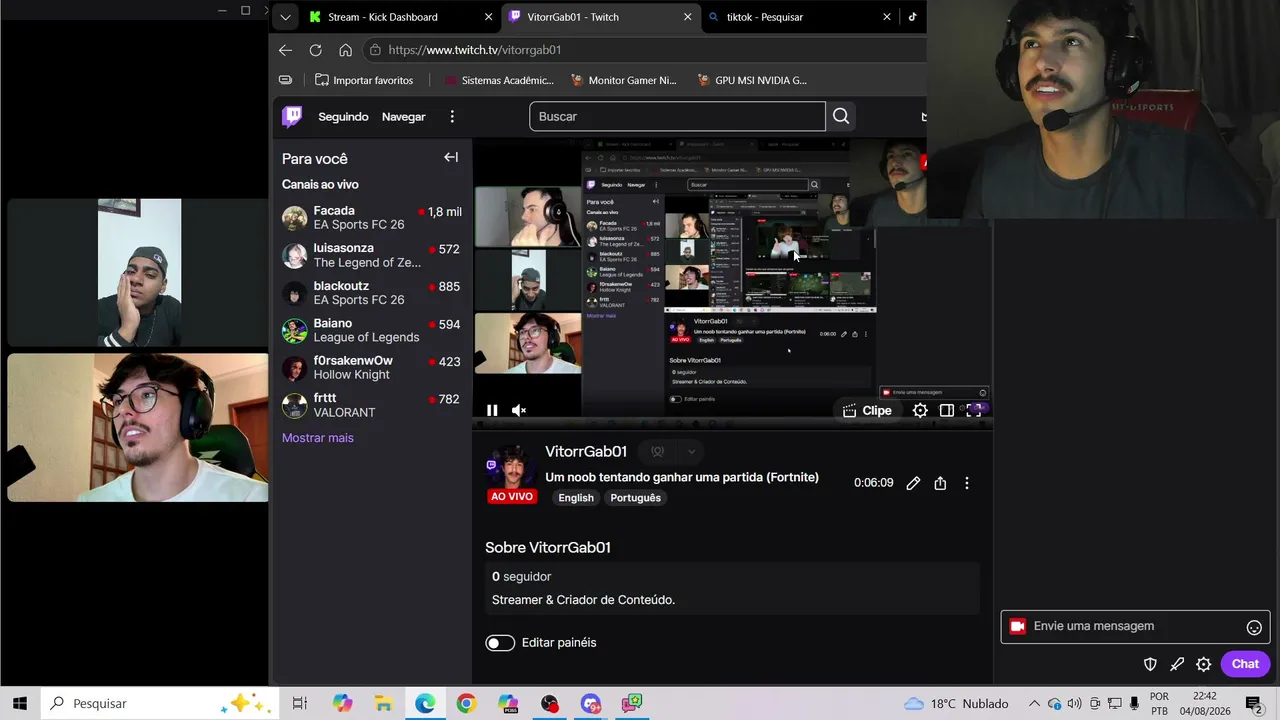
Task: Open luisasonza's live channel
Action: [x=372, y=255]
